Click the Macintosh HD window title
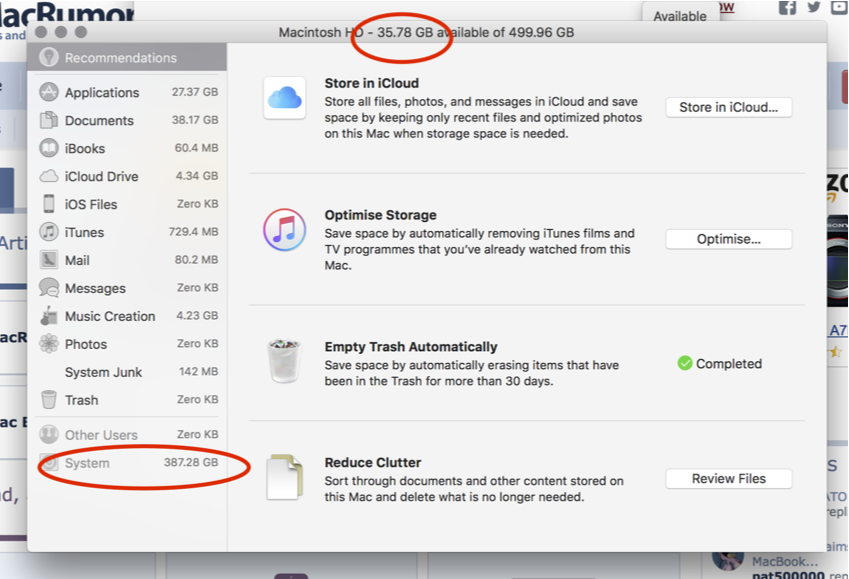Screen dimensions: 849x579 click(426, 32)
